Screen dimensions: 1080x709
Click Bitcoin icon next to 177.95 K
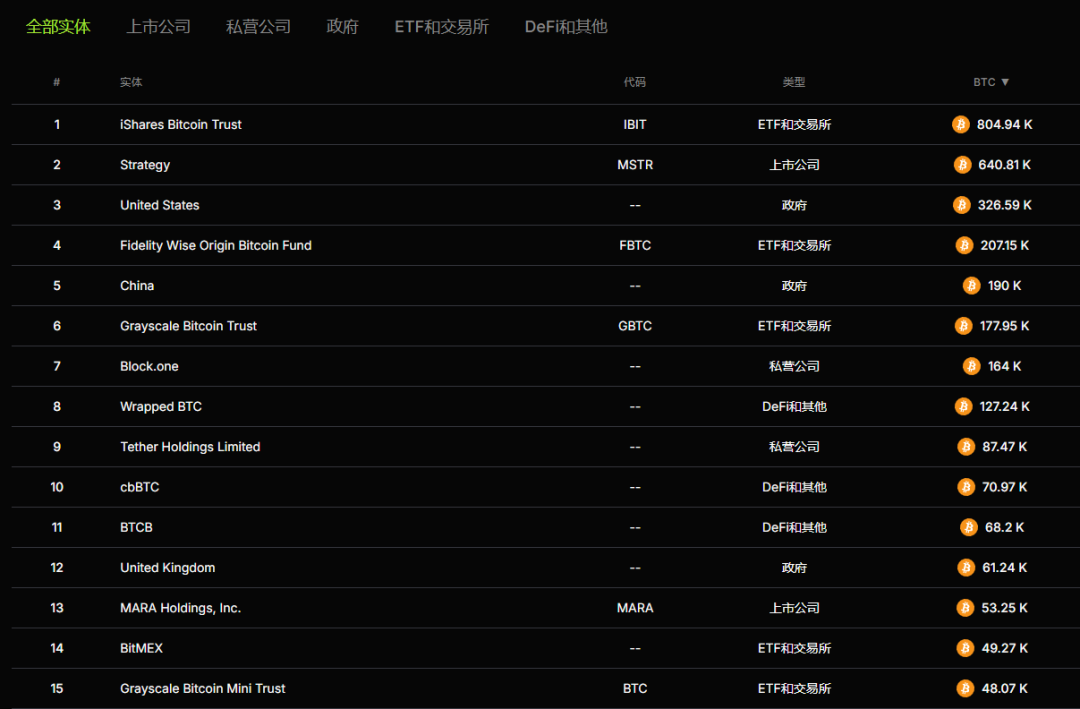964,326
